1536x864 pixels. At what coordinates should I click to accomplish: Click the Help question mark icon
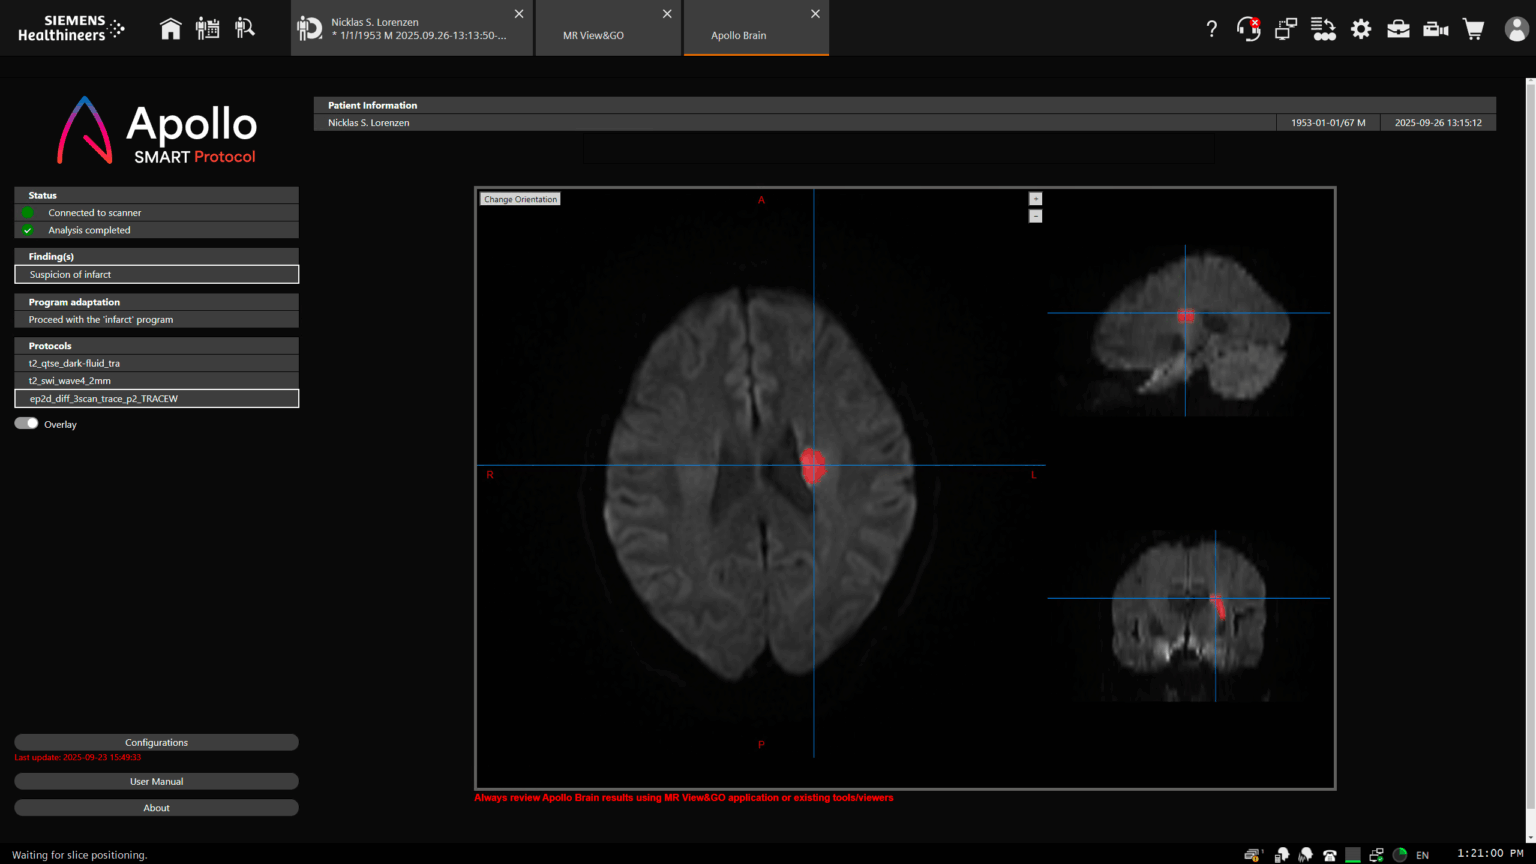tap(1211, 29)
